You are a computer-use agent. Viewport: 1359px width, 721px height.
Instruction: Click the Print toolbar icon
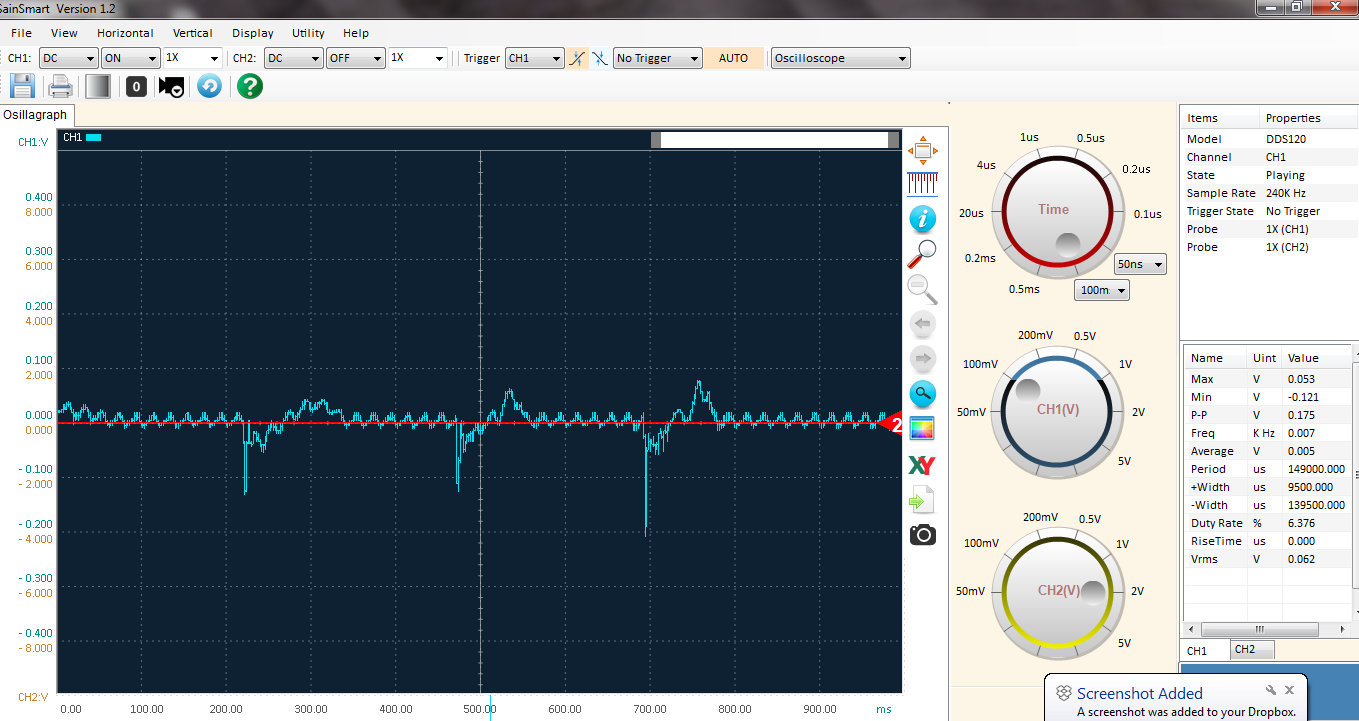(x=61, y=86)
